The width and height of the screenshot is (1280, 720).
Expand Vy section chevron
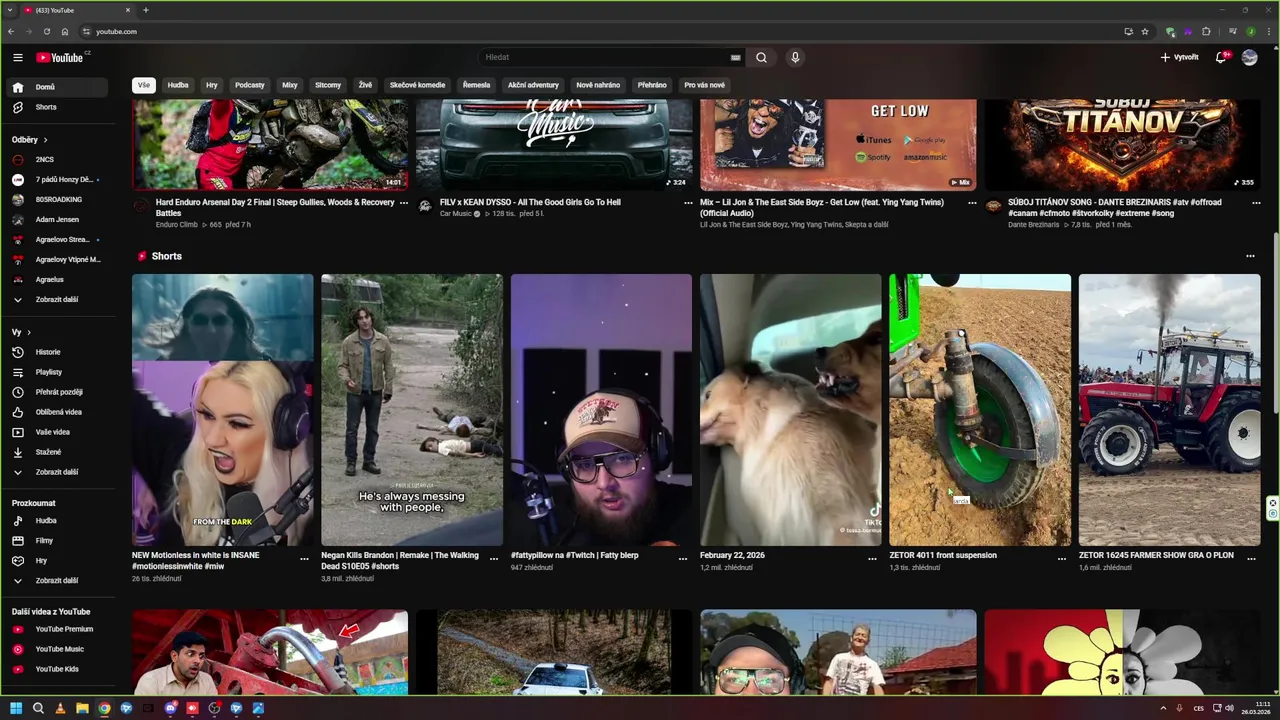29,332
